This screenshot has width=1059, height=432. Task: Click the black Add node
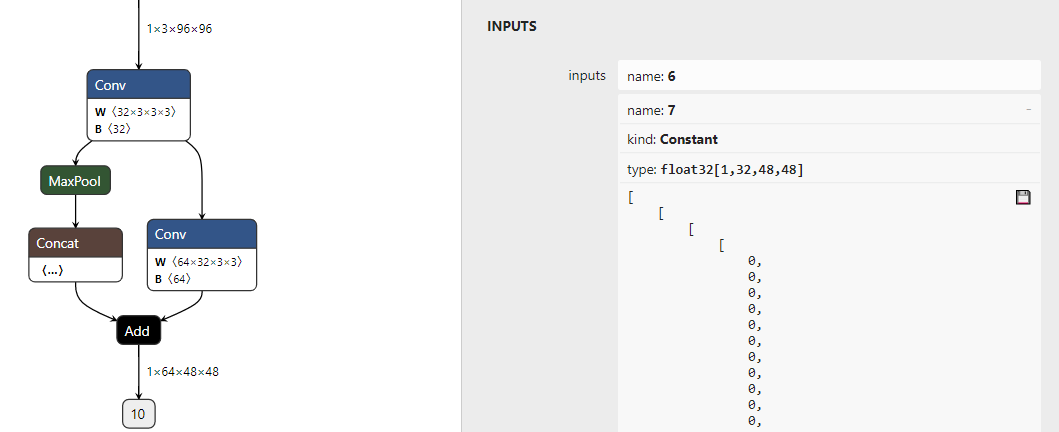138,329
